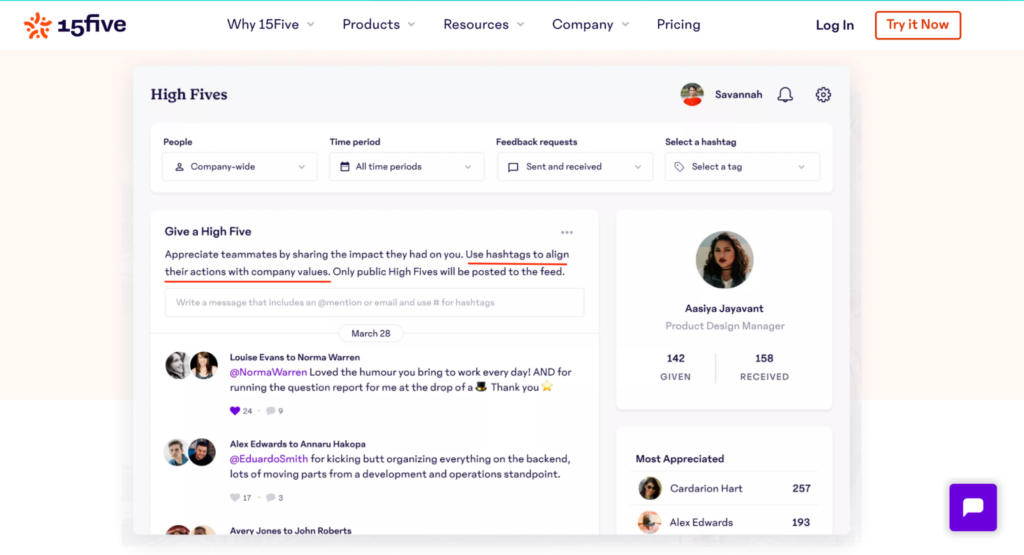
Task: Click Louise Evans and Norma Warren avatars
Action: (191, 365)
